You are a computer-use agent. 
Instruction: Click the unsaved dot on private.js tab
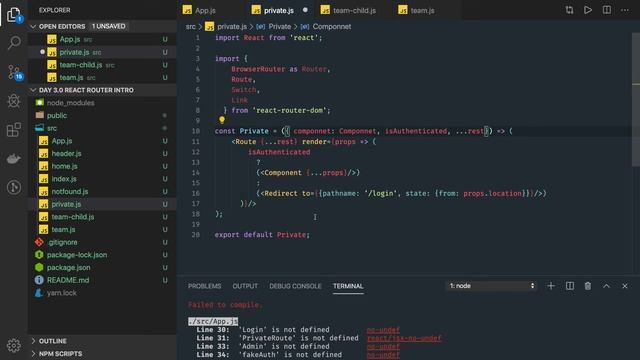pos(305,10)
